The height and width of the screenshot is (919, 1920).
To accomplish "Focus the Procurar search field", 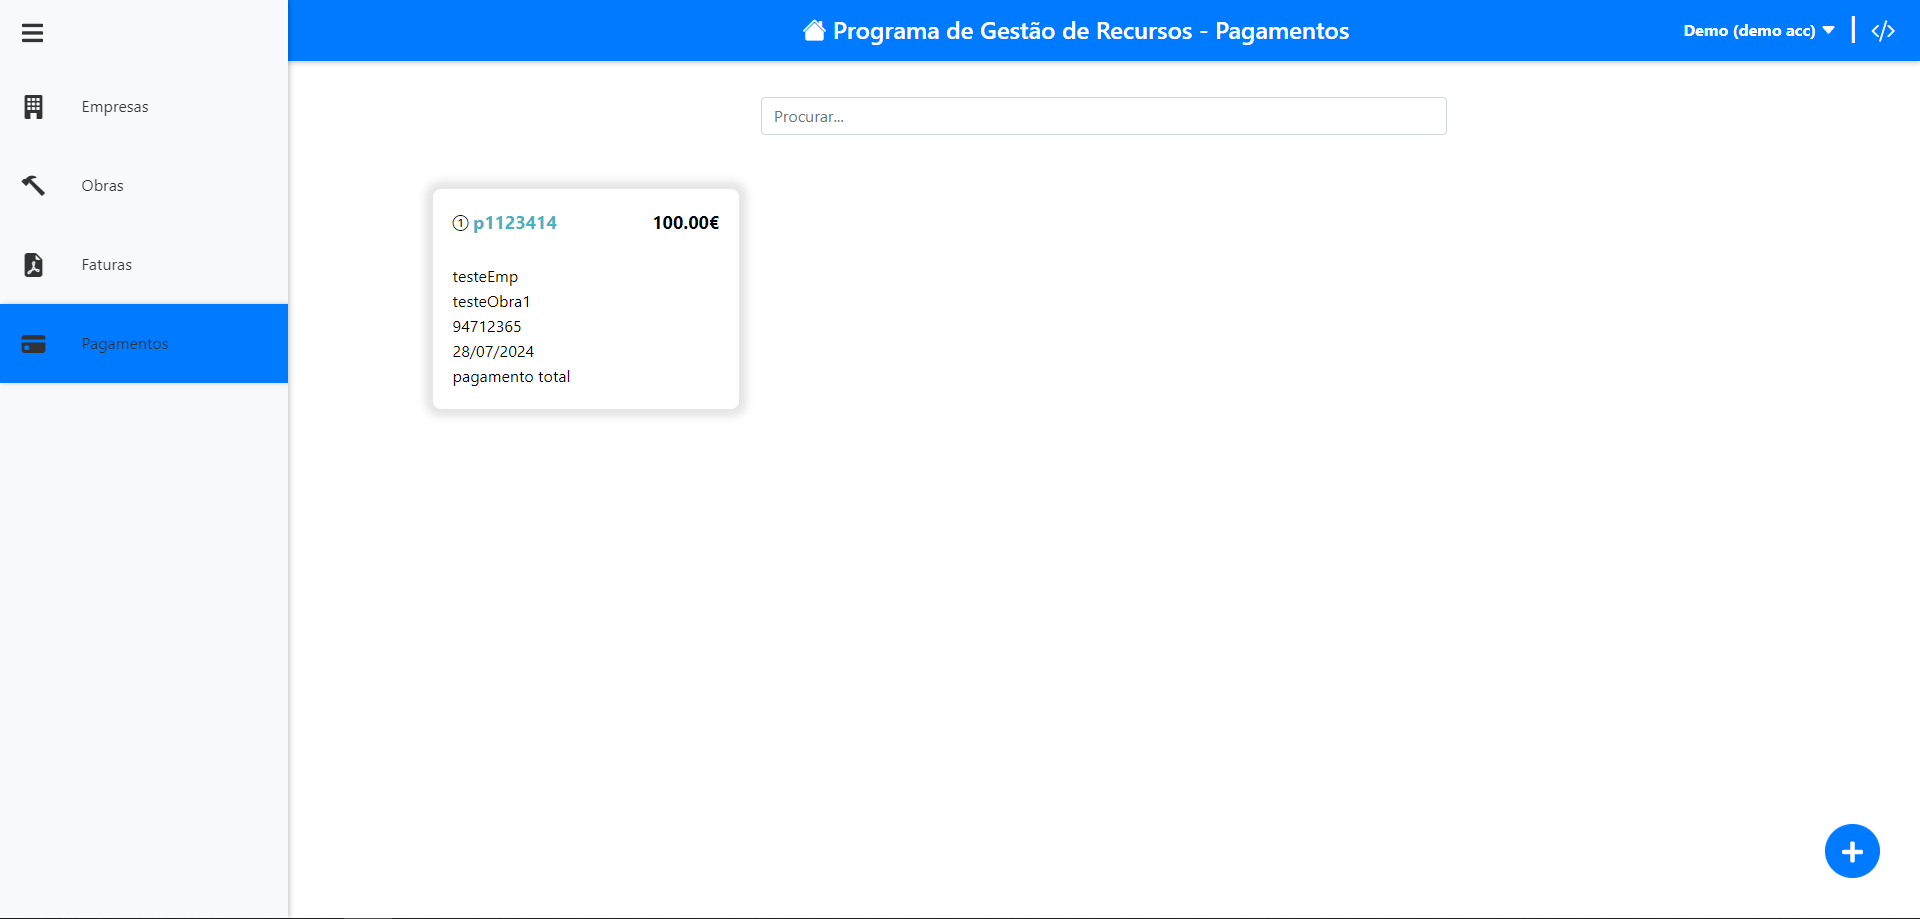I will point(1103,116).
